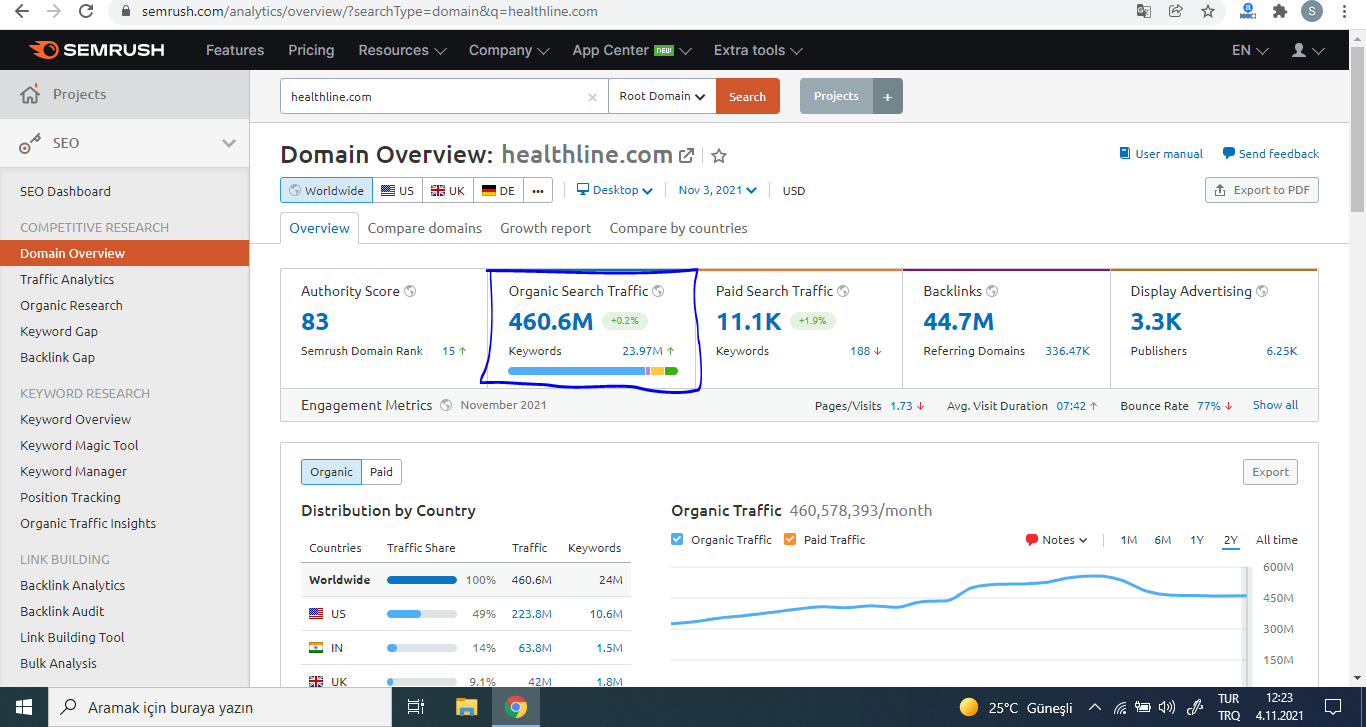Click the globe icon beside Display Advertising

pyautogui.click(x=1262, y=291)
